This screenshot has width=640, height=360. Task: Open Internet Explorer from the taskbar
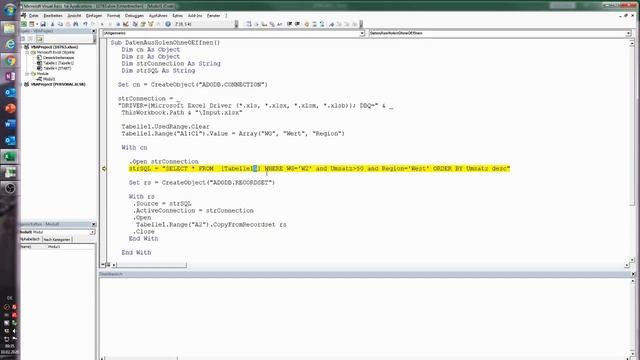click(10, 44)
